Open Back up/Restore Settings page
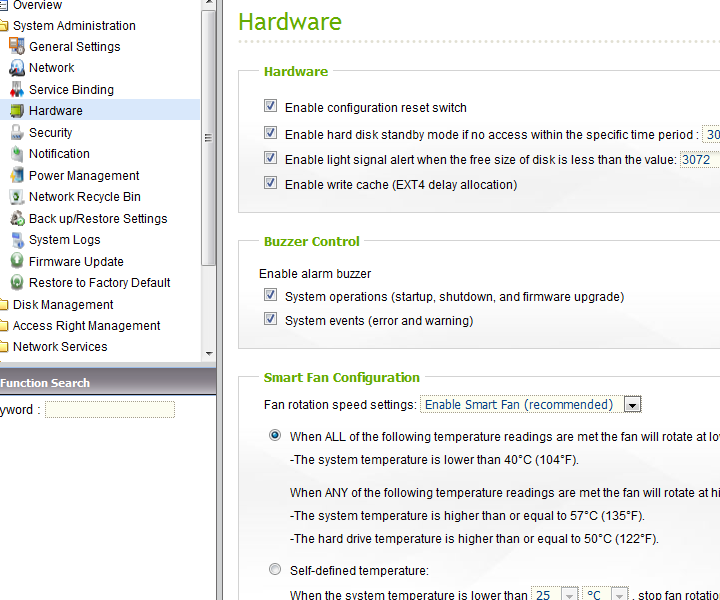The image size is (720, 600). (98, 219)
